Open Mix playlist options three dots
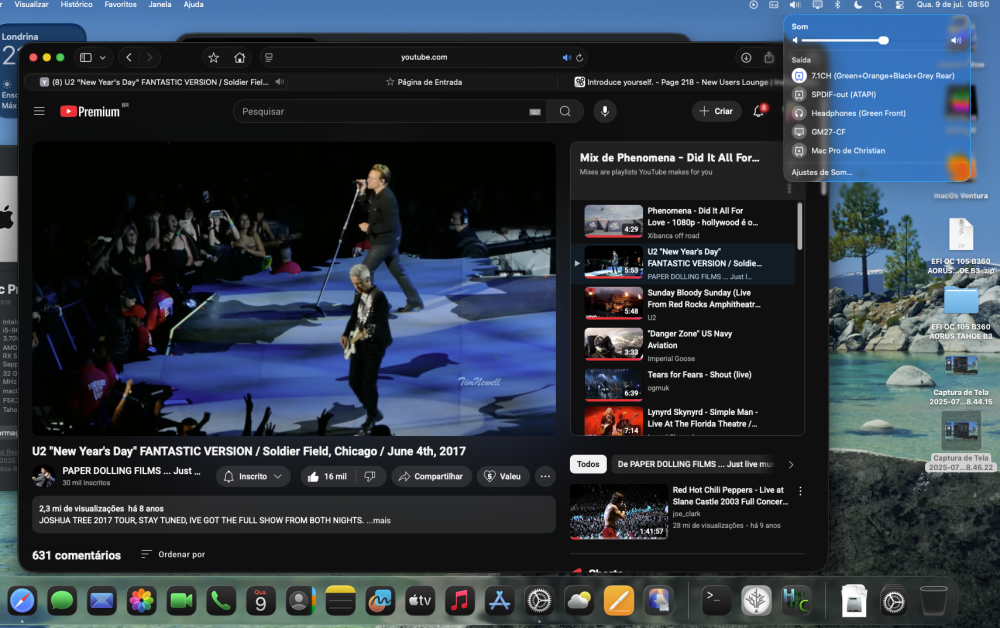The image size is (1000, 628). [790, 189]
